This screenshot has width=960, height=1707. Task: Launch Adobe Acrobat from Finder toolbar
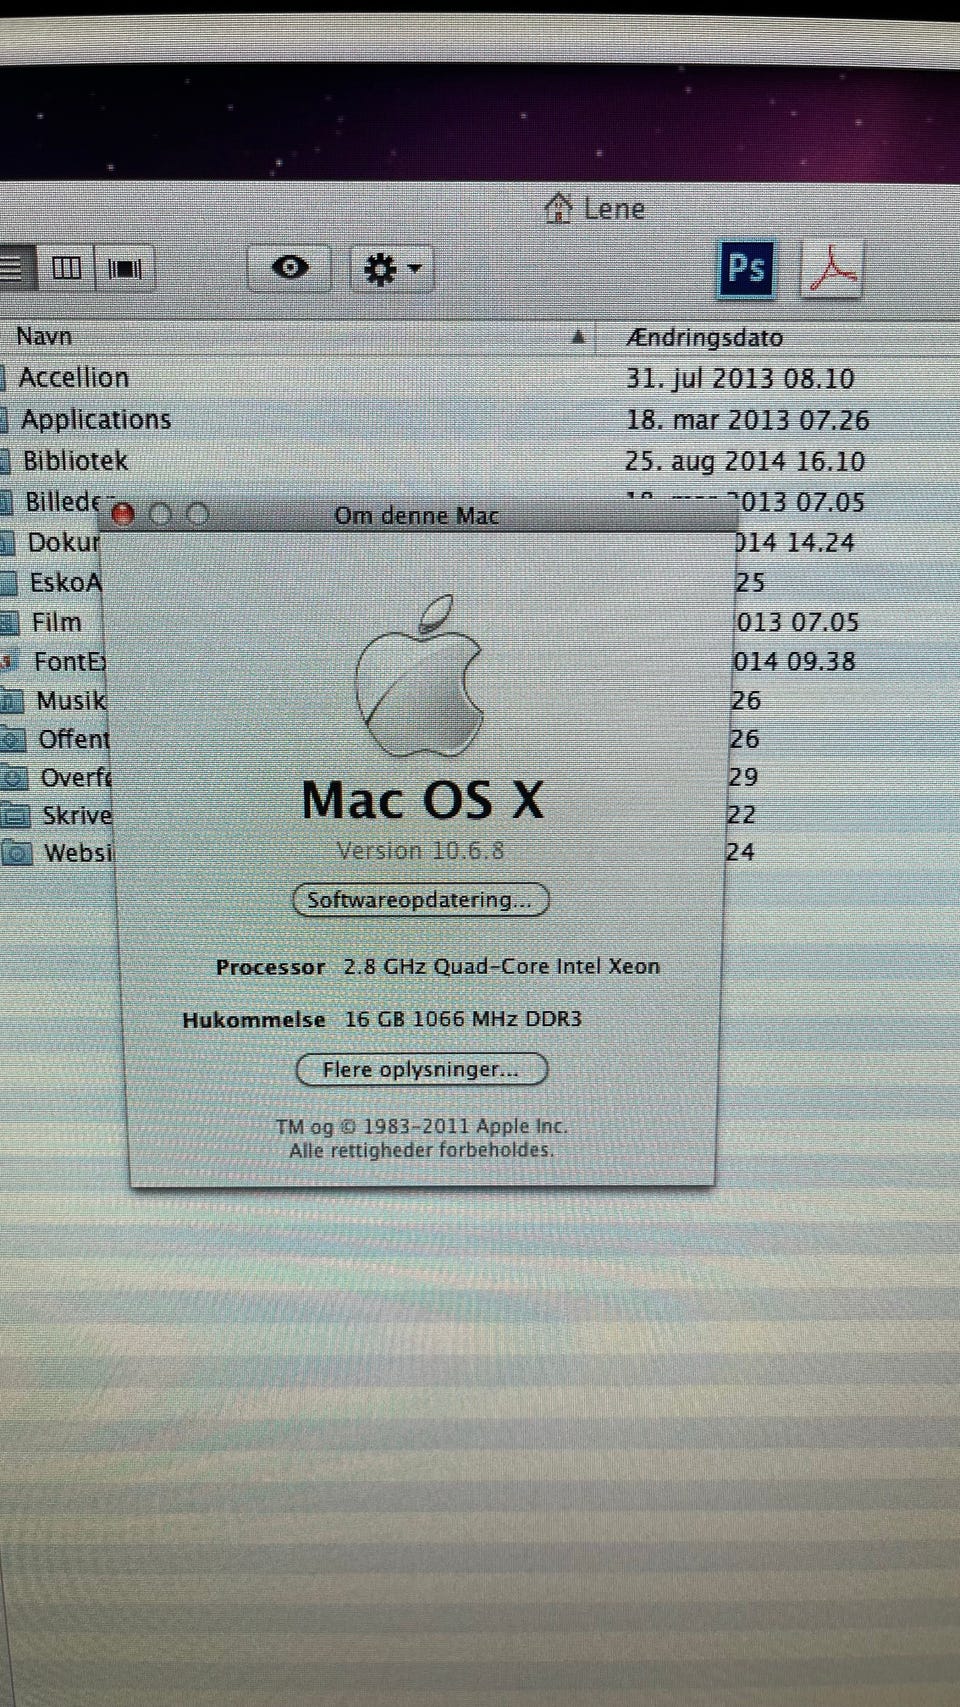(832, 268)
